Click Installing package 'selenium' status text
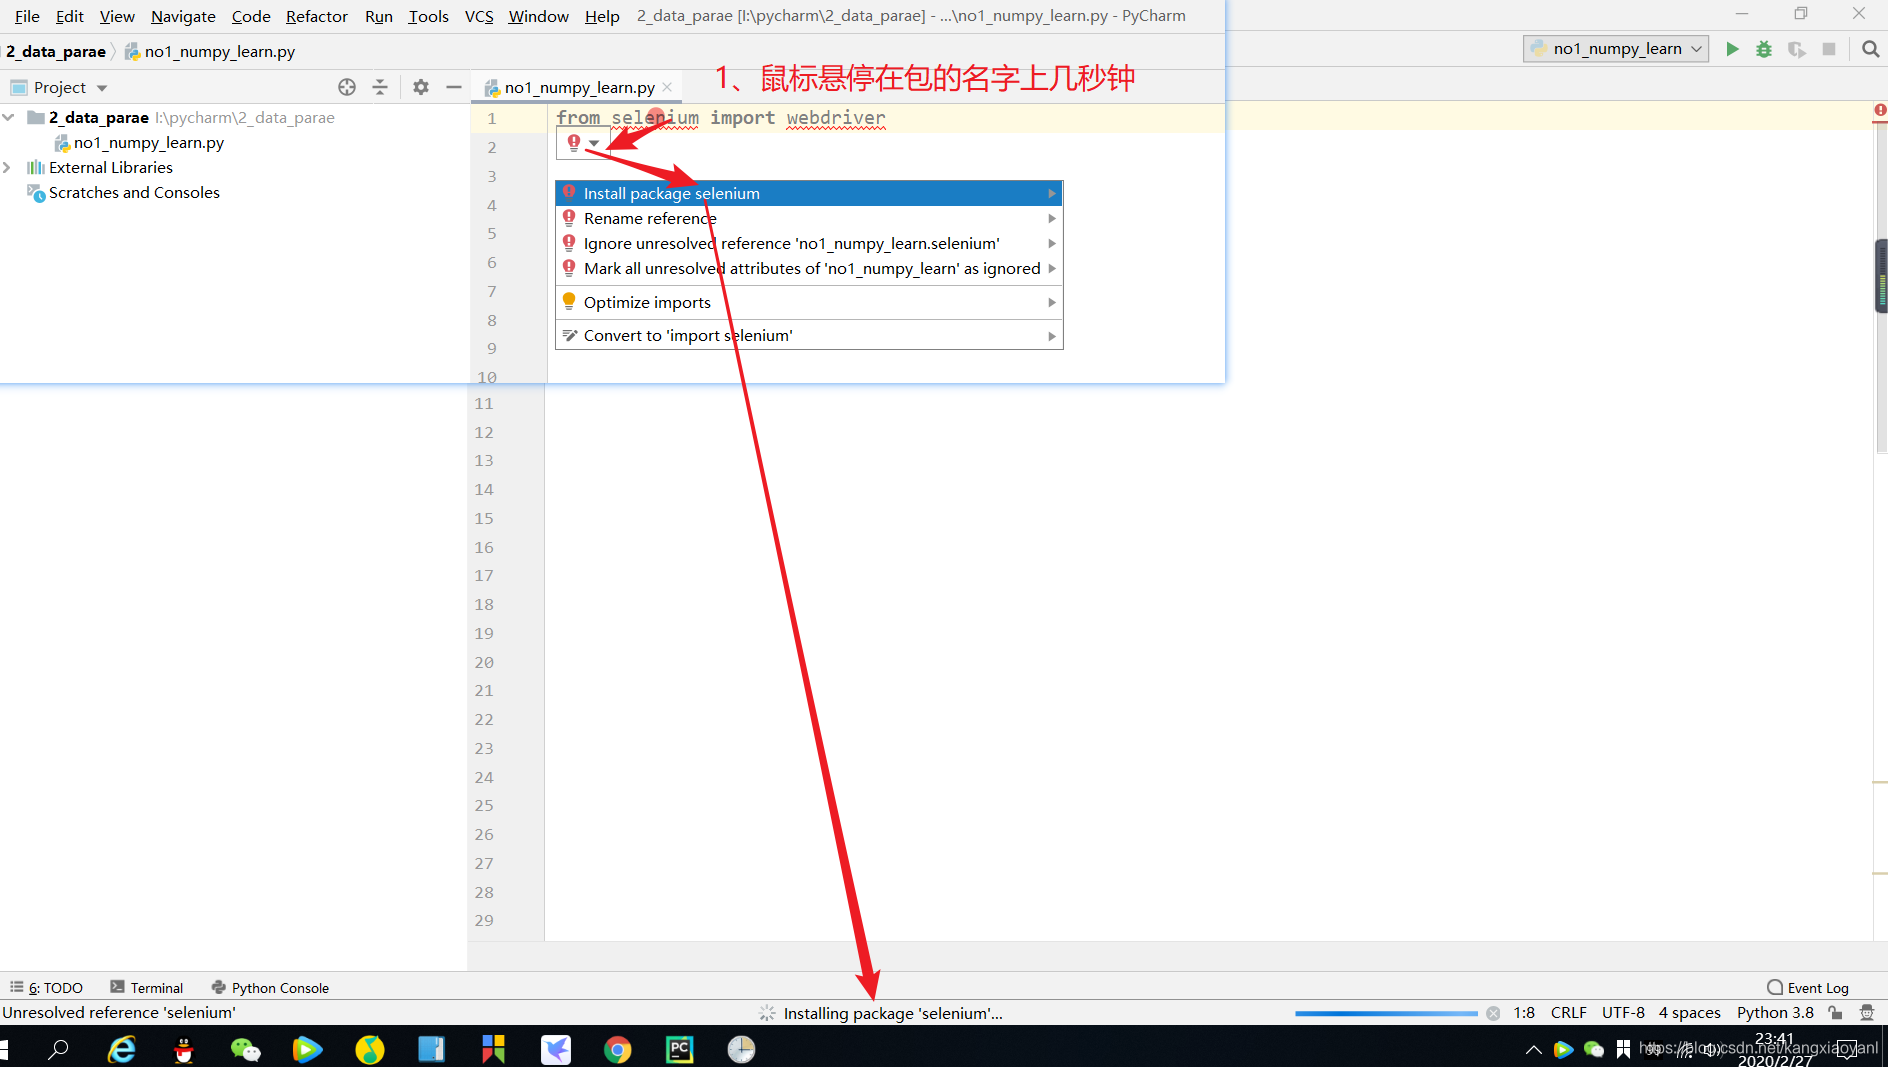 click(x=892, y=1013)
